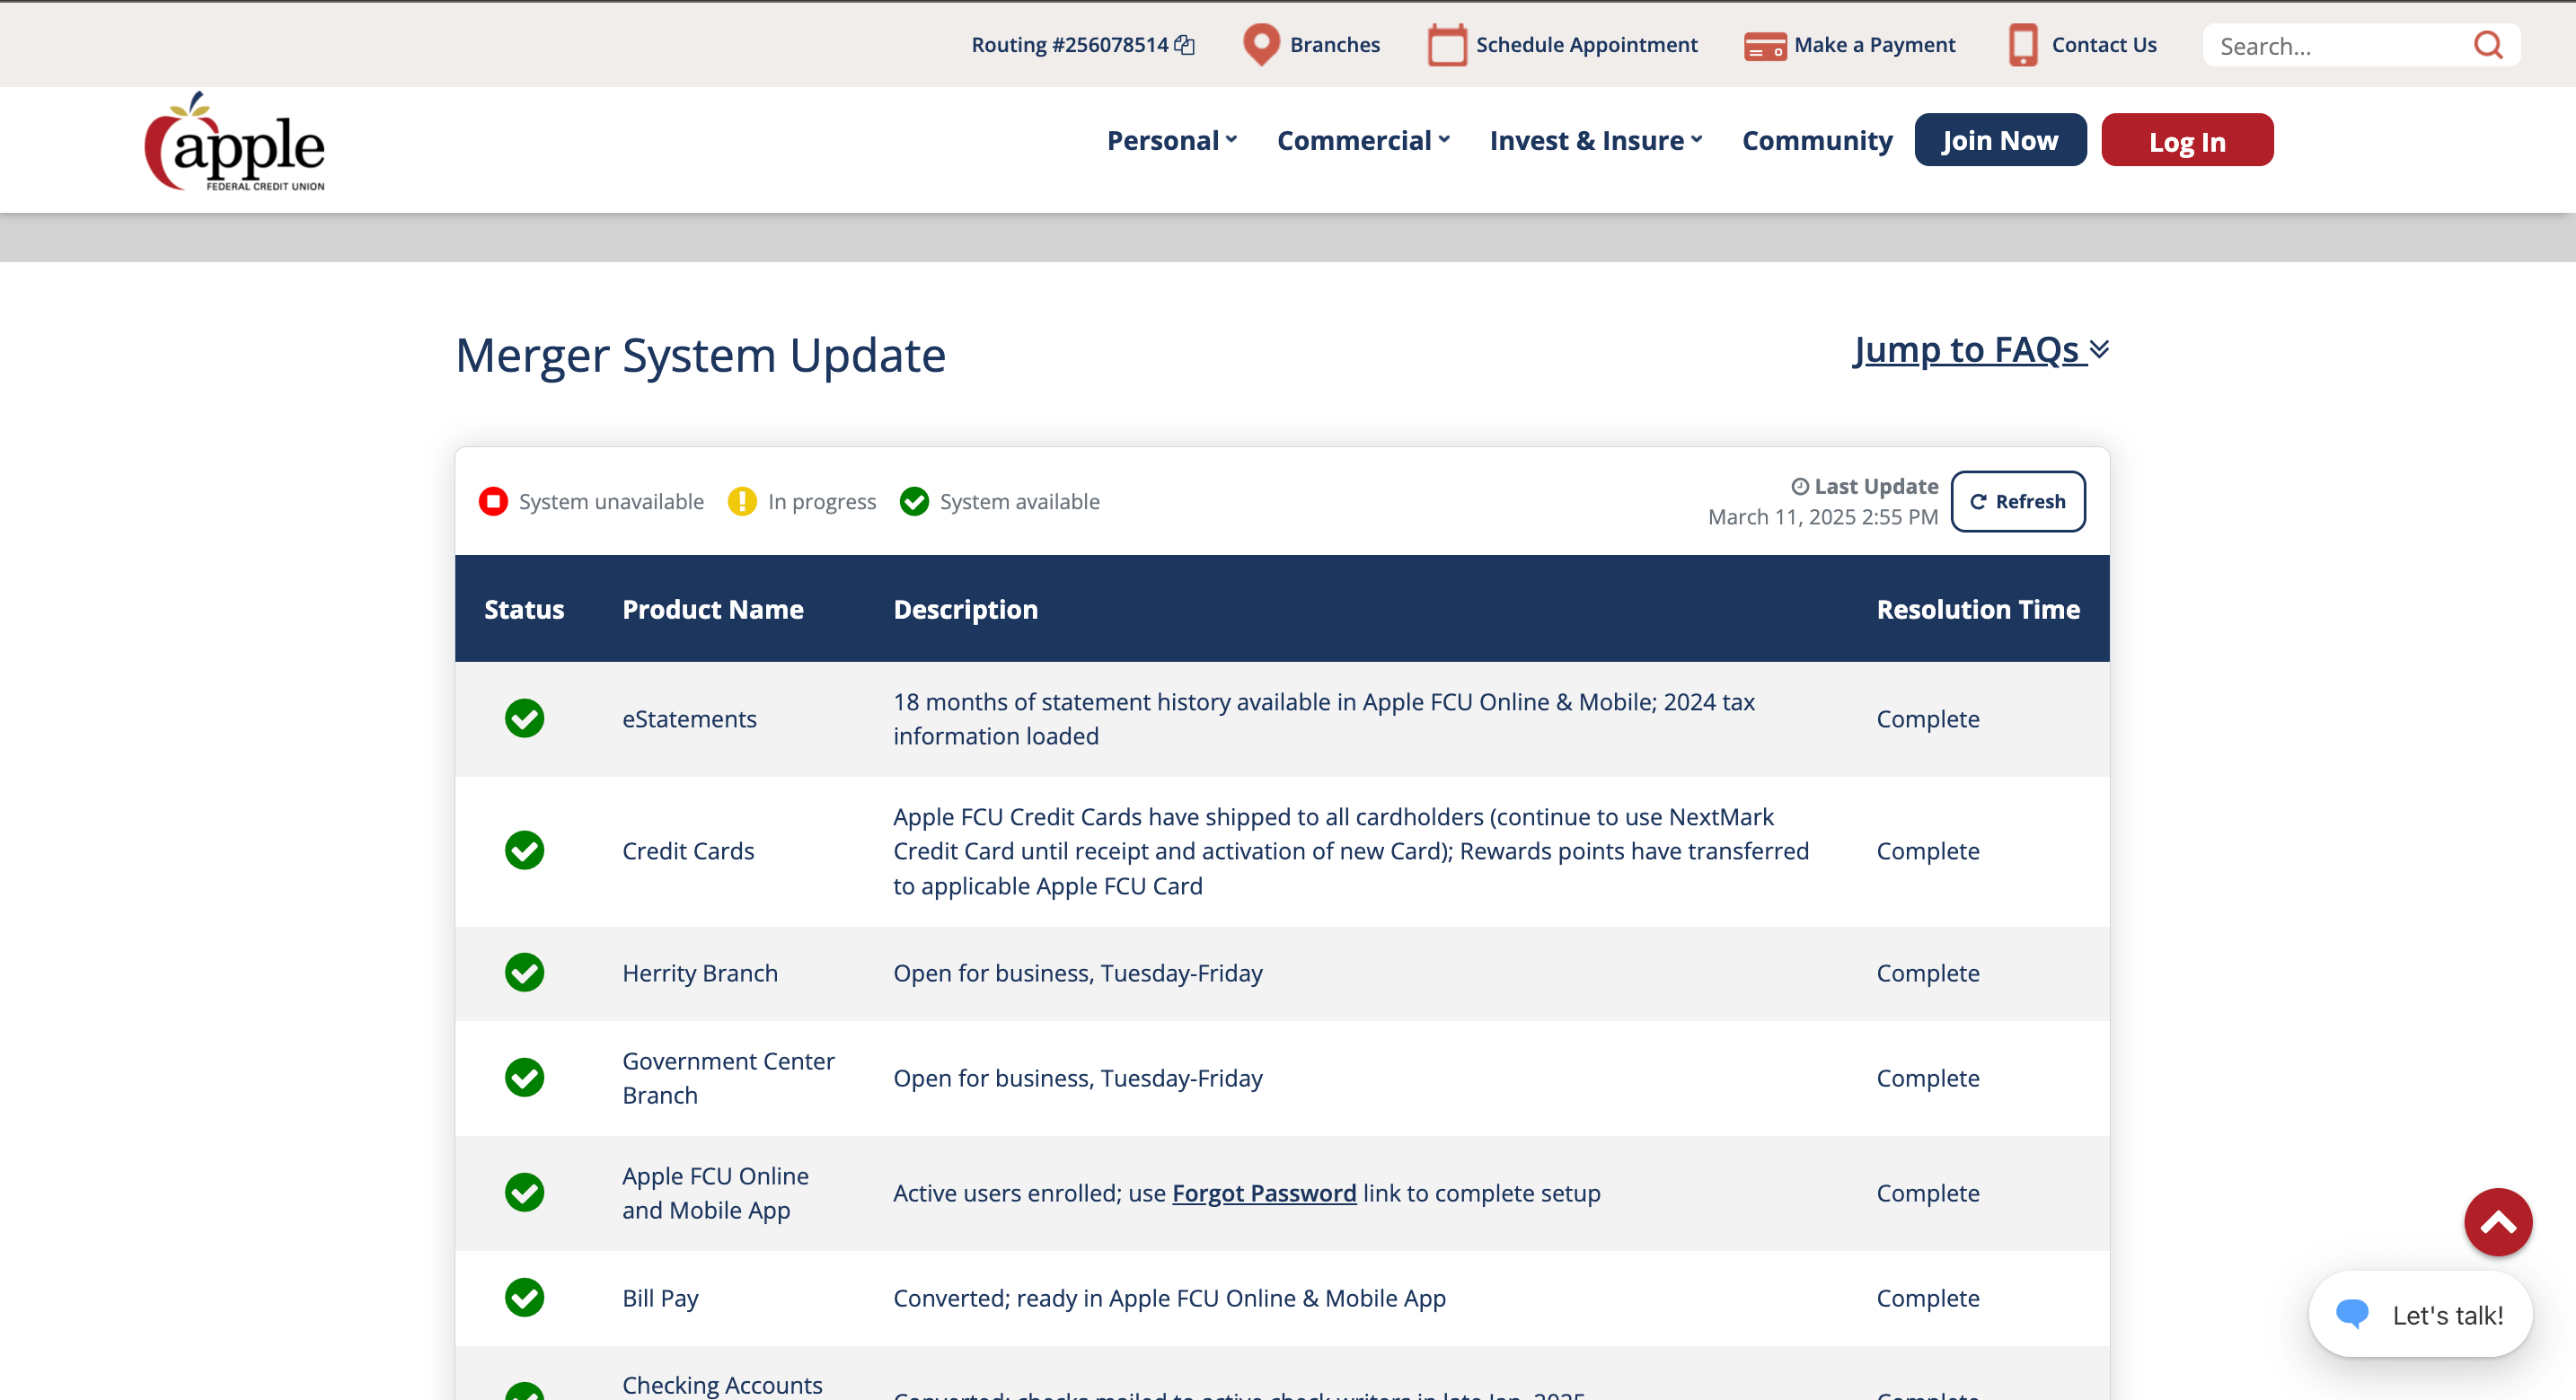Screen dimensions: 2576x1400
Task: Select the green status icon for Bill Pay
Action: click(524, 1297)
